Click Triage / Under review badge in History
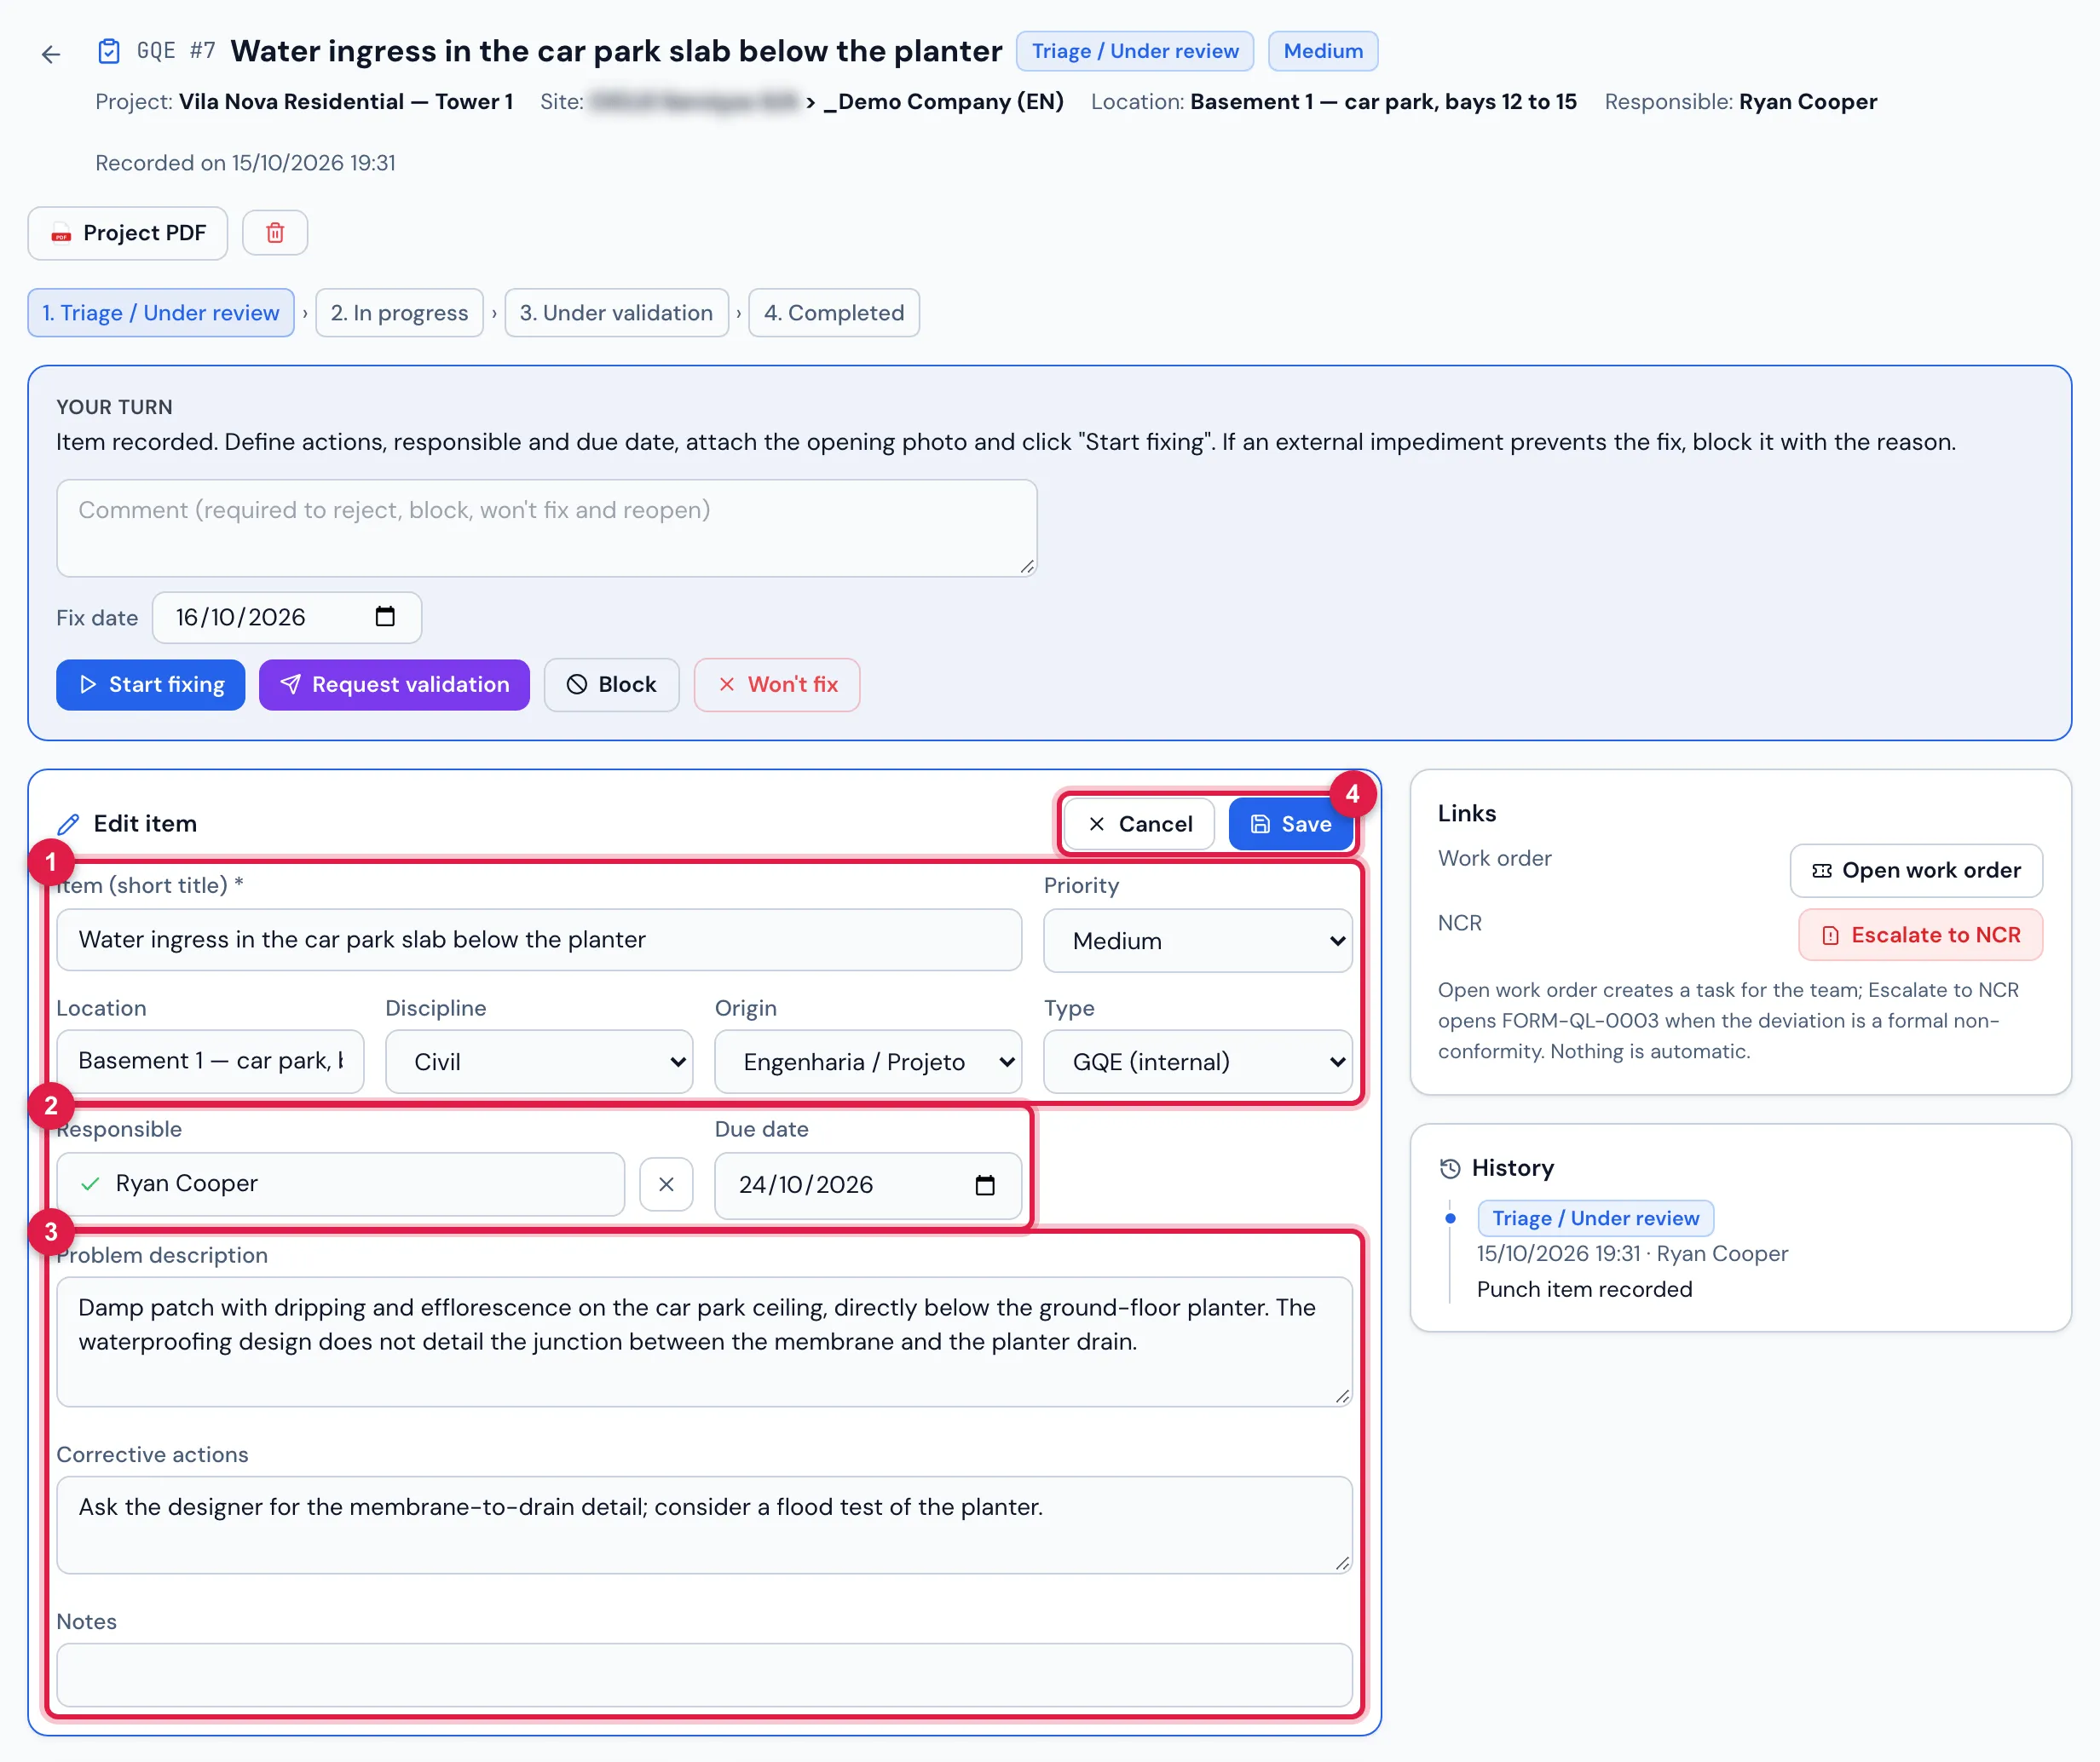 coord(1596,1219)
